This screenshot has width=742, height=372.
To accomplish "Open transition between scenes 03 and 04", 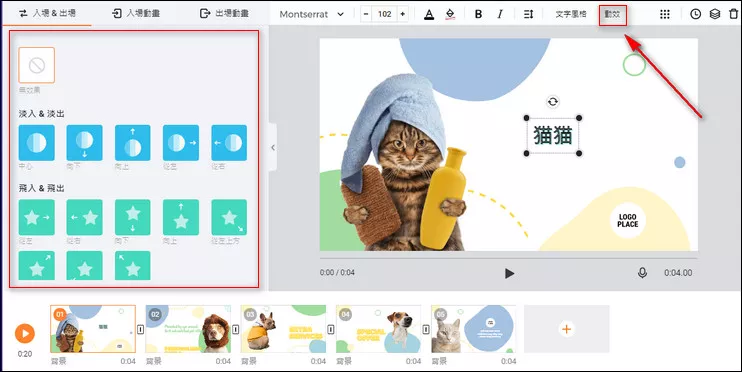I will coord(331,329).
